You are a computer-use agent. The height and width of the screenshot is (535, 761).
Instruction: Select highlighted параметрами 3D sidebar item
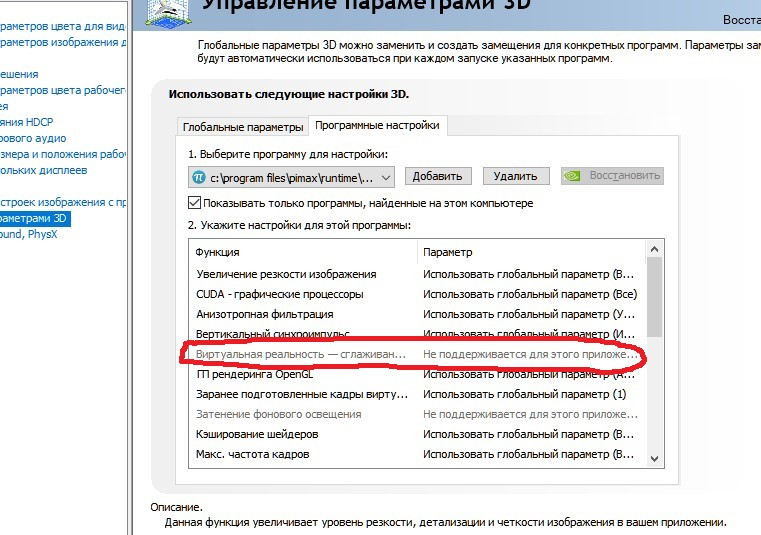[x=35, y=218]
